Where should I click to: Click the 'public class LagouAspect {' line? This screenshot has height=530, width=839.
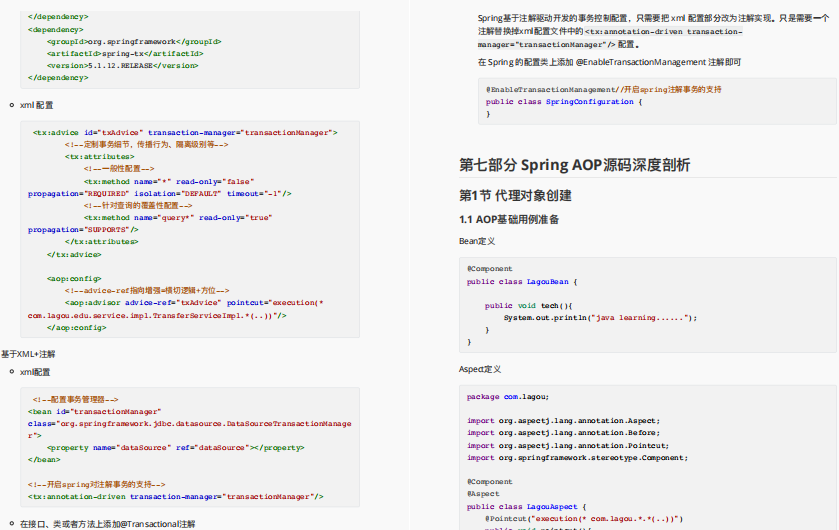pyautogui.click(x=527, y=506)
